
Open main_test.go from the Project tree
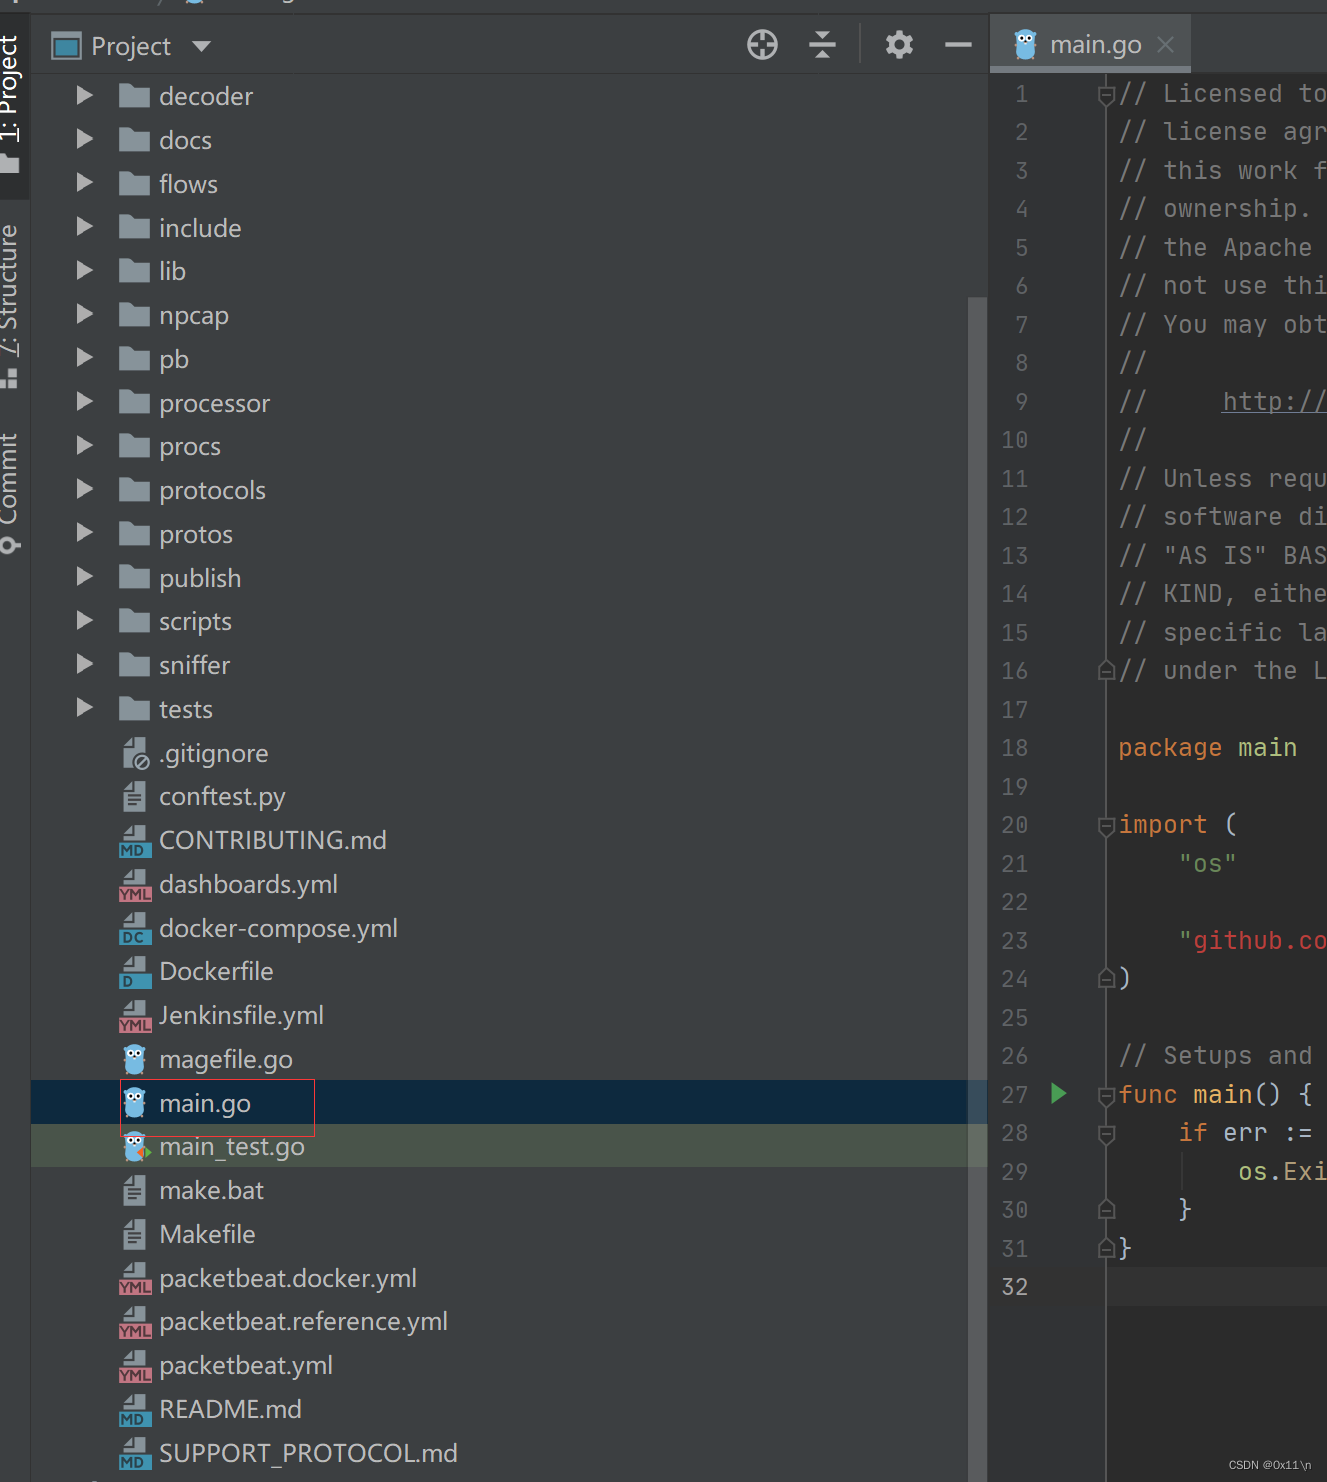[x=231, y=1146]
